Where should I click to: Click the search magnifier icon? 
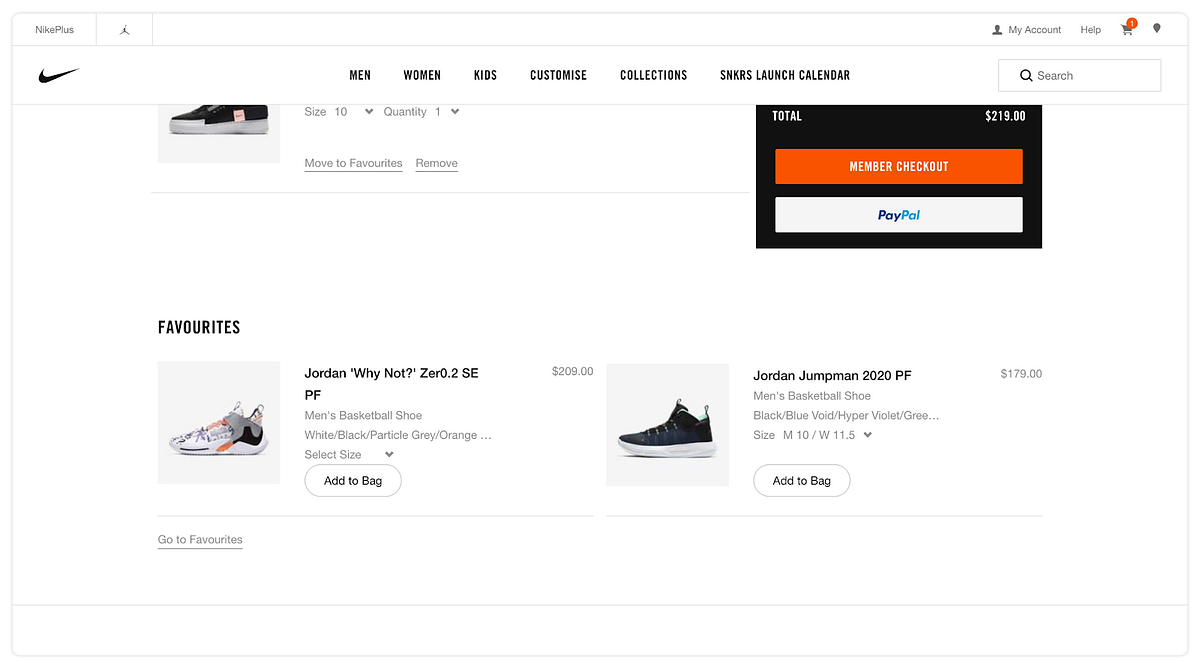click(1026, 75)
